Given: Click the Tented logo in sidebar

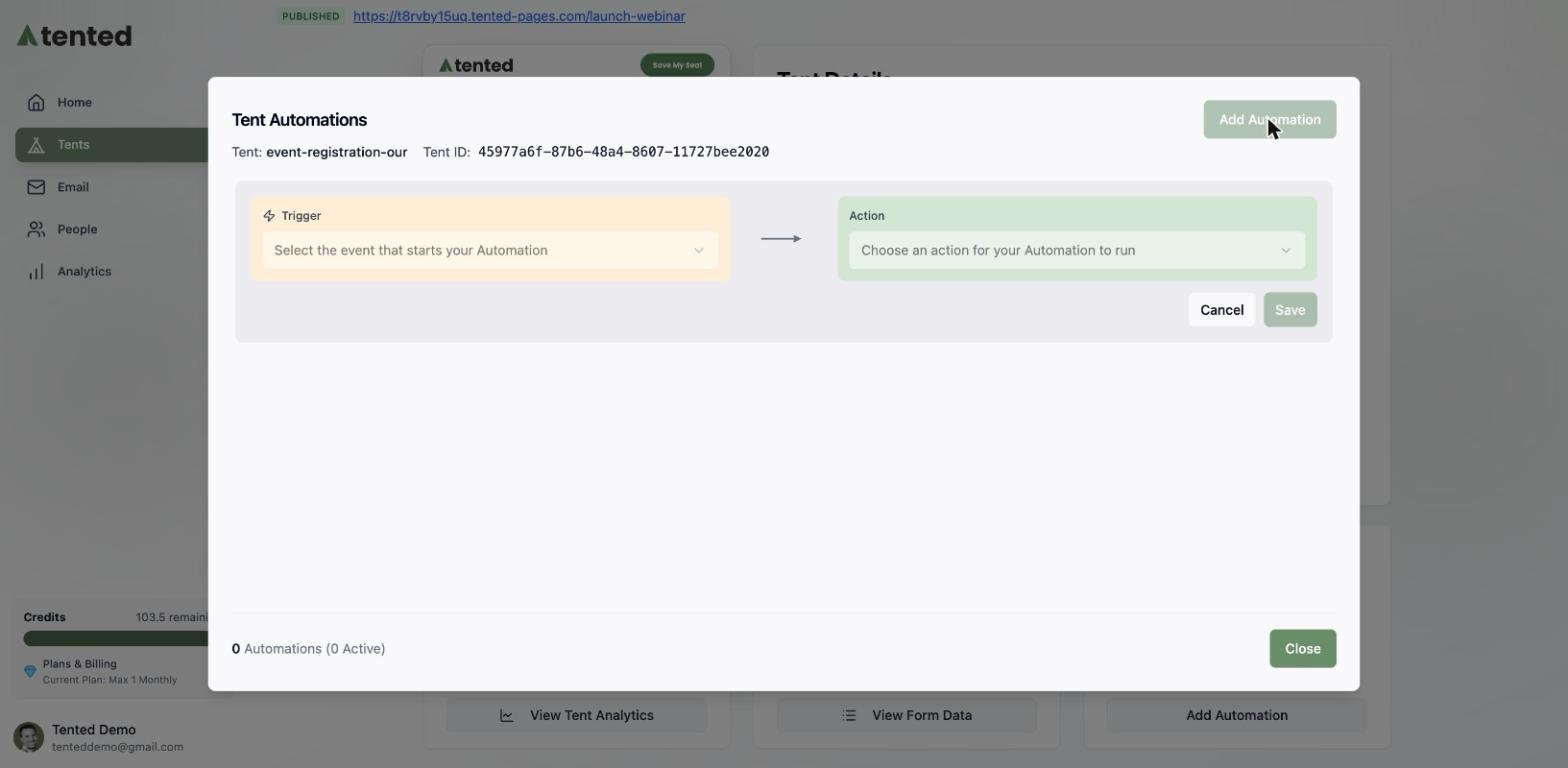Looking at the screenshot, I should point(74,36).
